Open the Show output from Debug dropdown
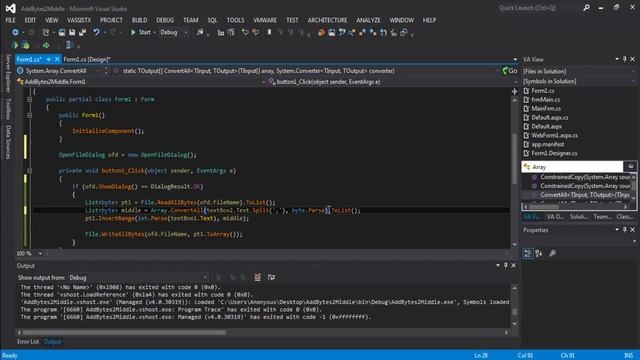The width and height of the screenshot is (640, 360). 205,278
